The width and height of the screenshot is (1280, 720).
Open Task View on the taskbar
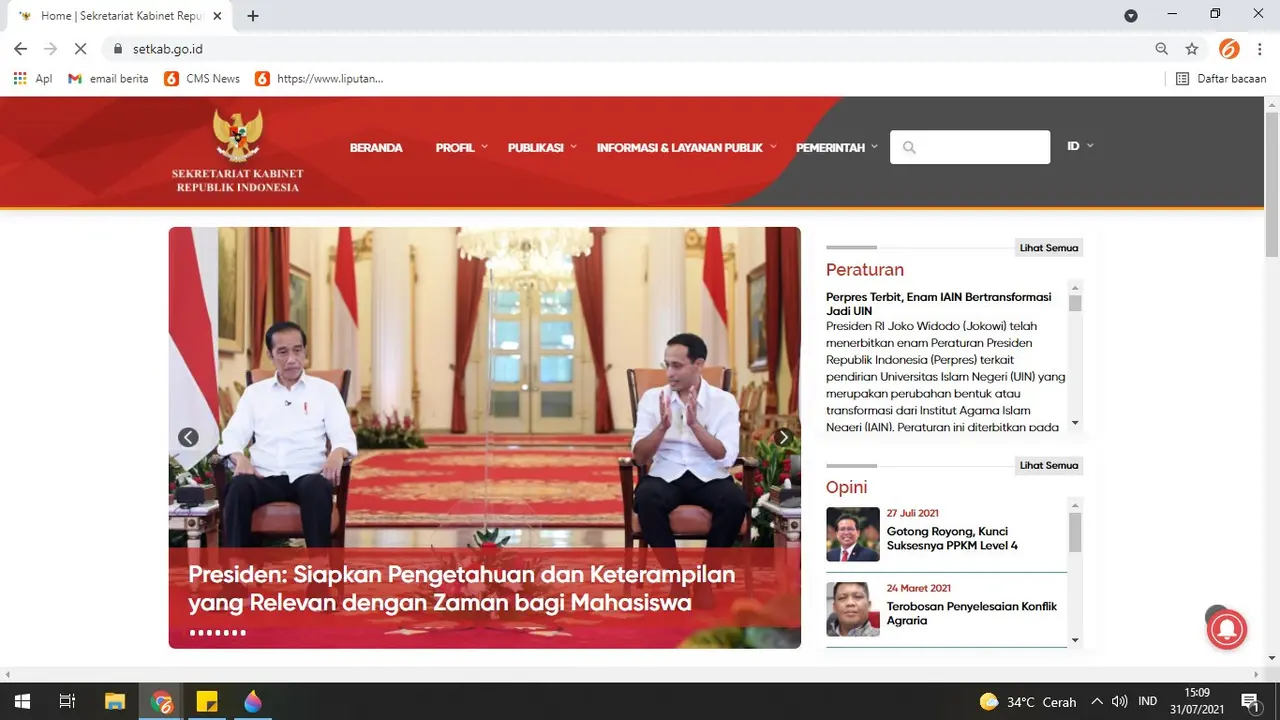coord(67,701)
